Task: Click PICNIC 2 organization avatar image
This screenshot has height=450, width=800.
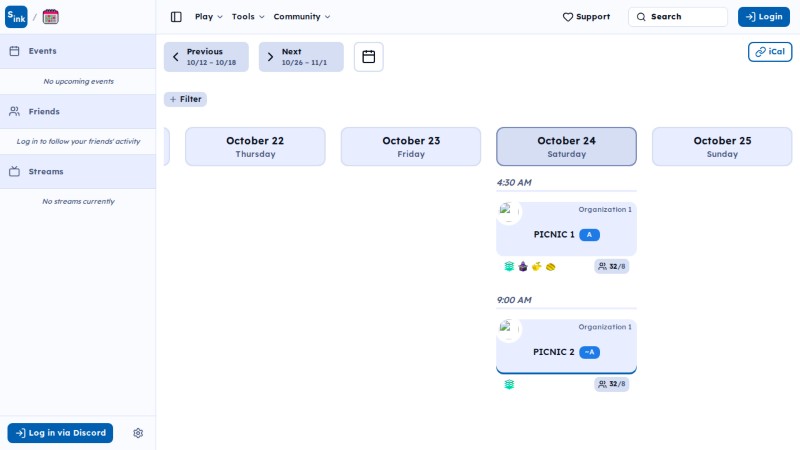Action: pyautogui.click(x=508, y=330)
